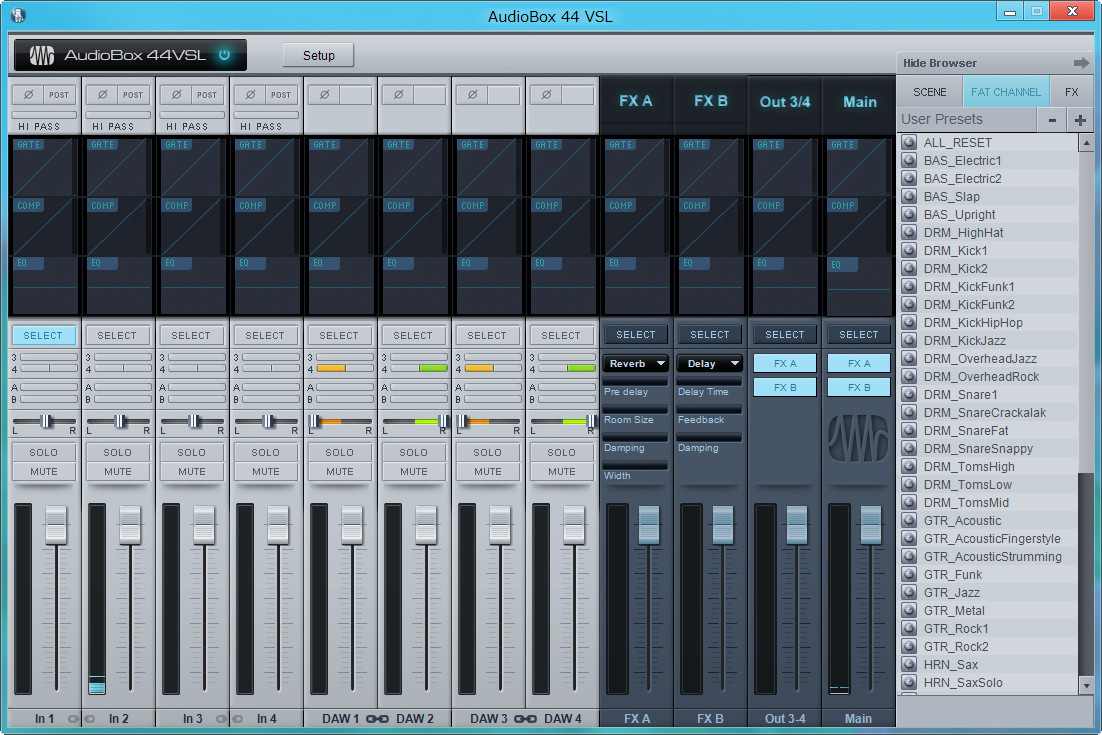The height and width of the screenshot is (735, 1102).
Task: Switch to the SCENE tab
Action: coord(930,92)
